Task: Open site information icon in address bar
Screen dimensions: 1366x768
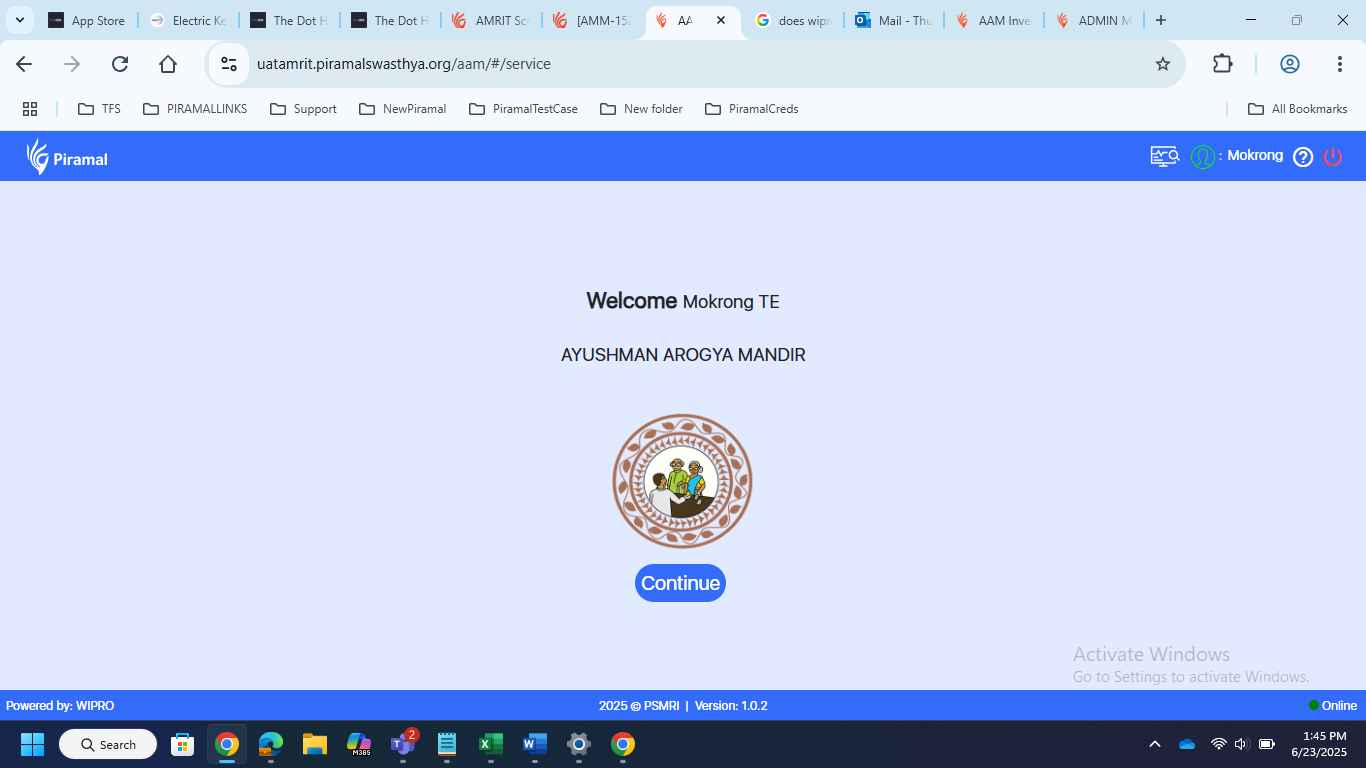Action: coord(229,64)
